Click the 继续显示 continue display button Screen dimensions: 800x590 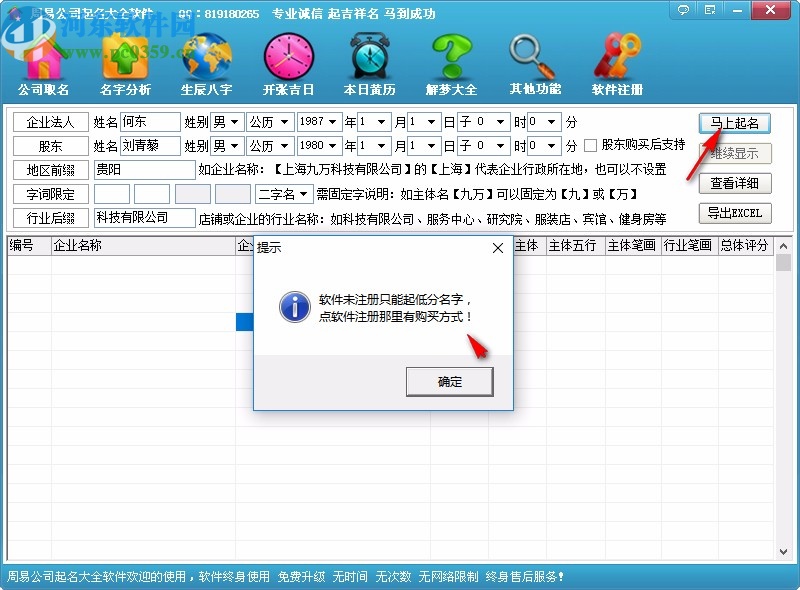point(735,152)
